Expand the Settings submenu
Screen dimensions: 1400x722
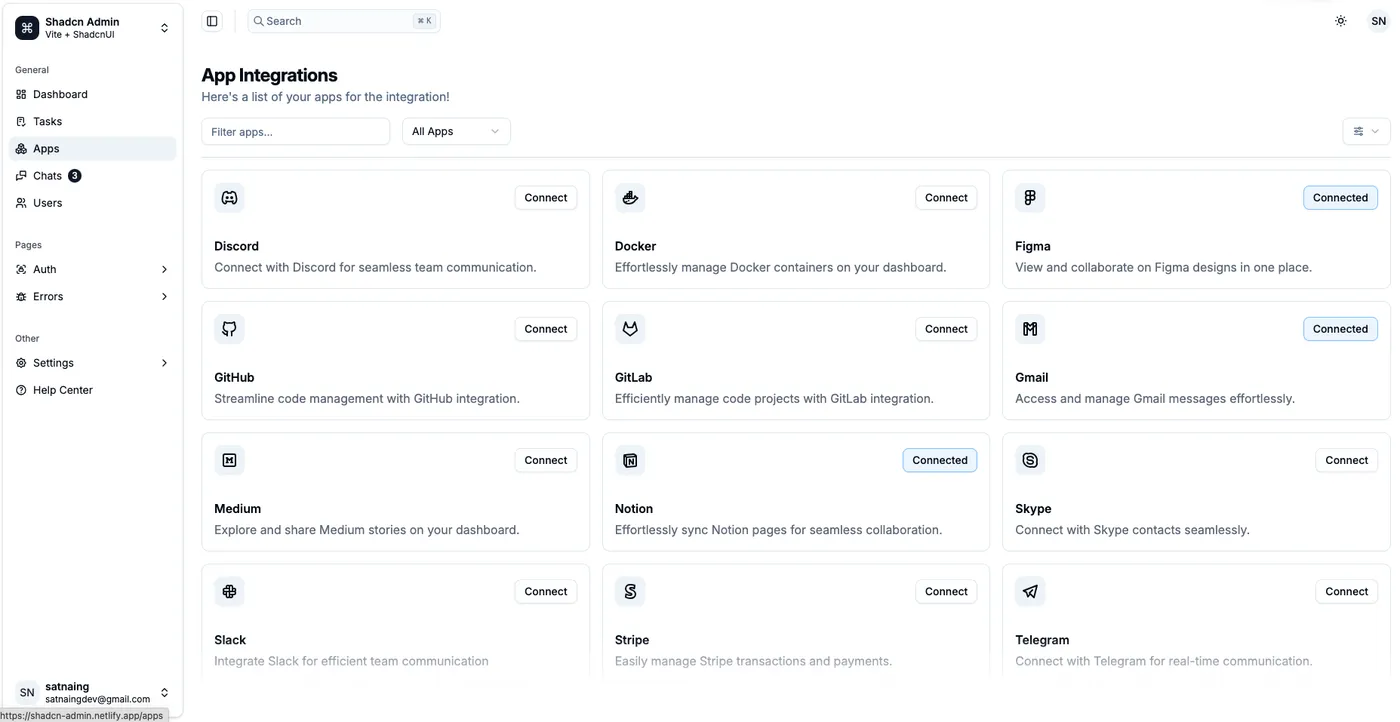(92, 364)
